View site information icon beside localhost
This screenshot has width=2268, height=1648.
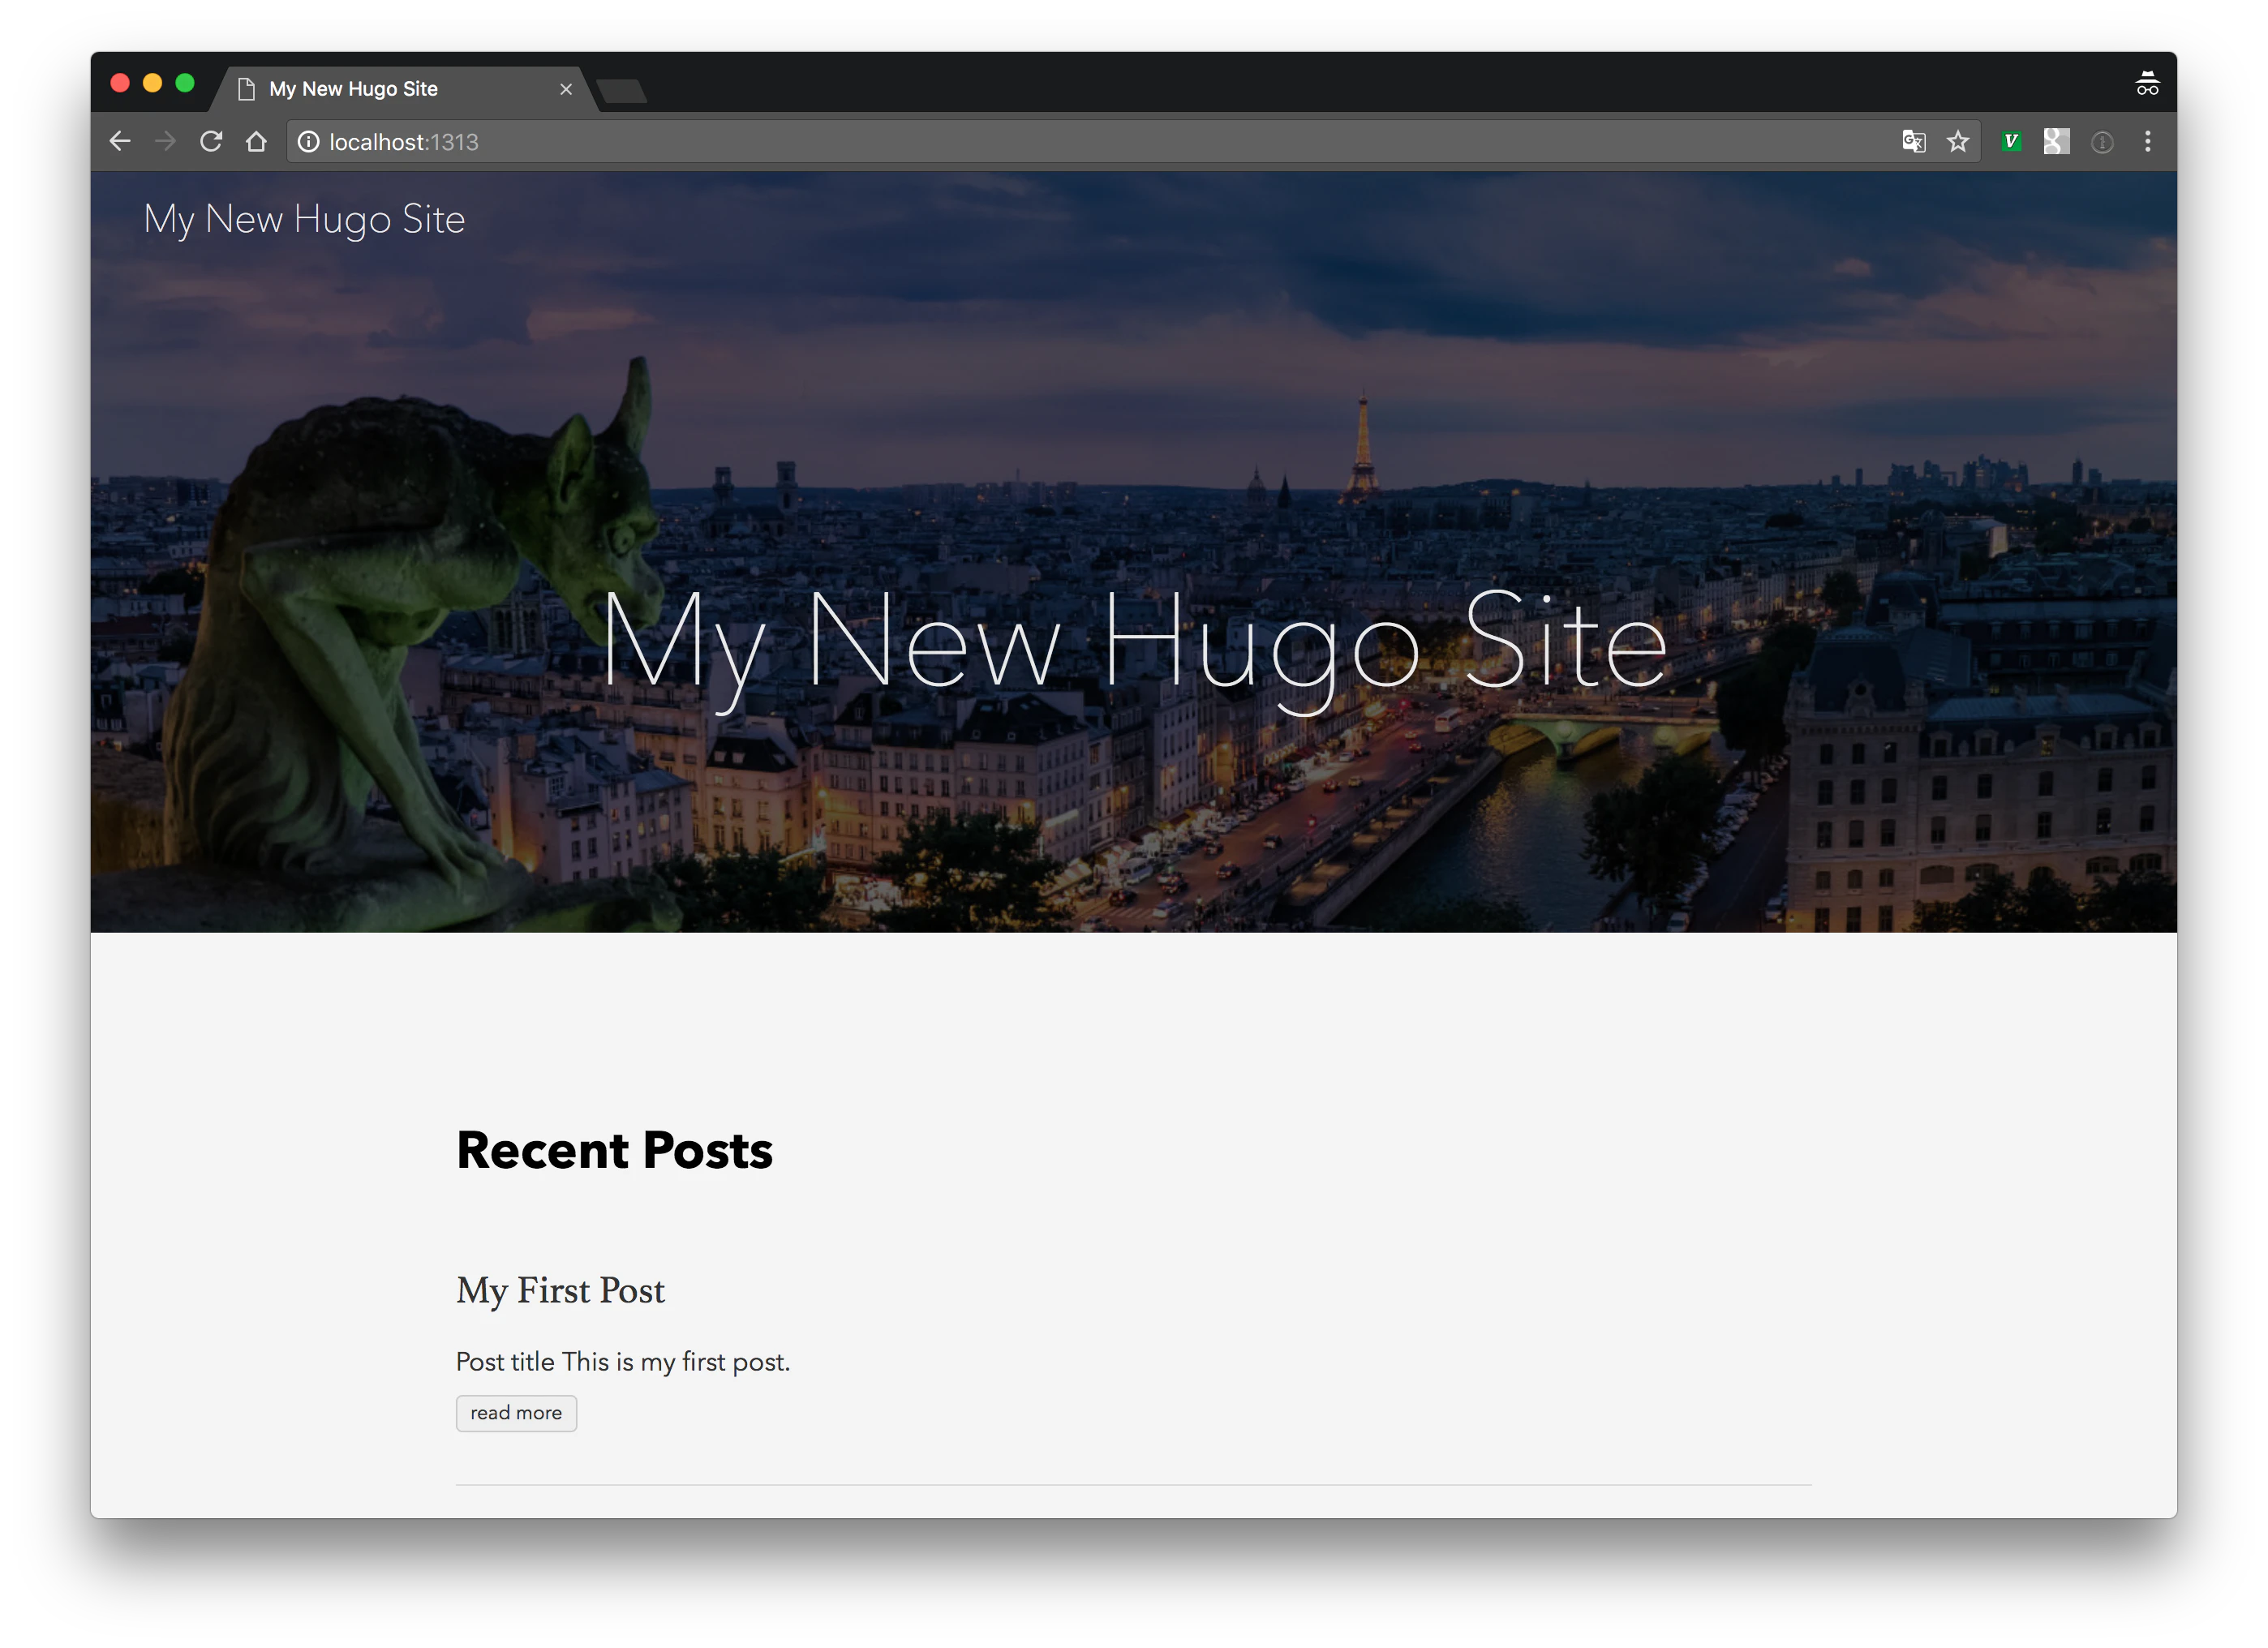309,142
